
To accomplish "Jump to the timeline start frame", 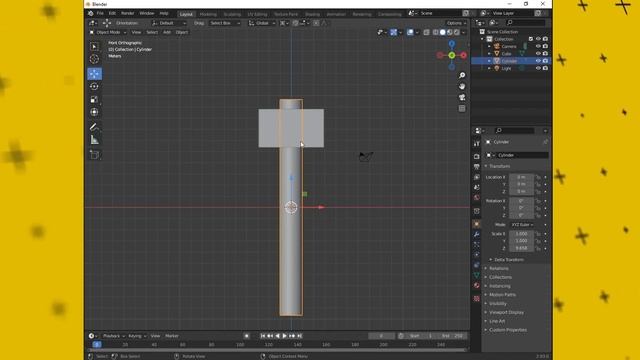I will click(263, 336).
